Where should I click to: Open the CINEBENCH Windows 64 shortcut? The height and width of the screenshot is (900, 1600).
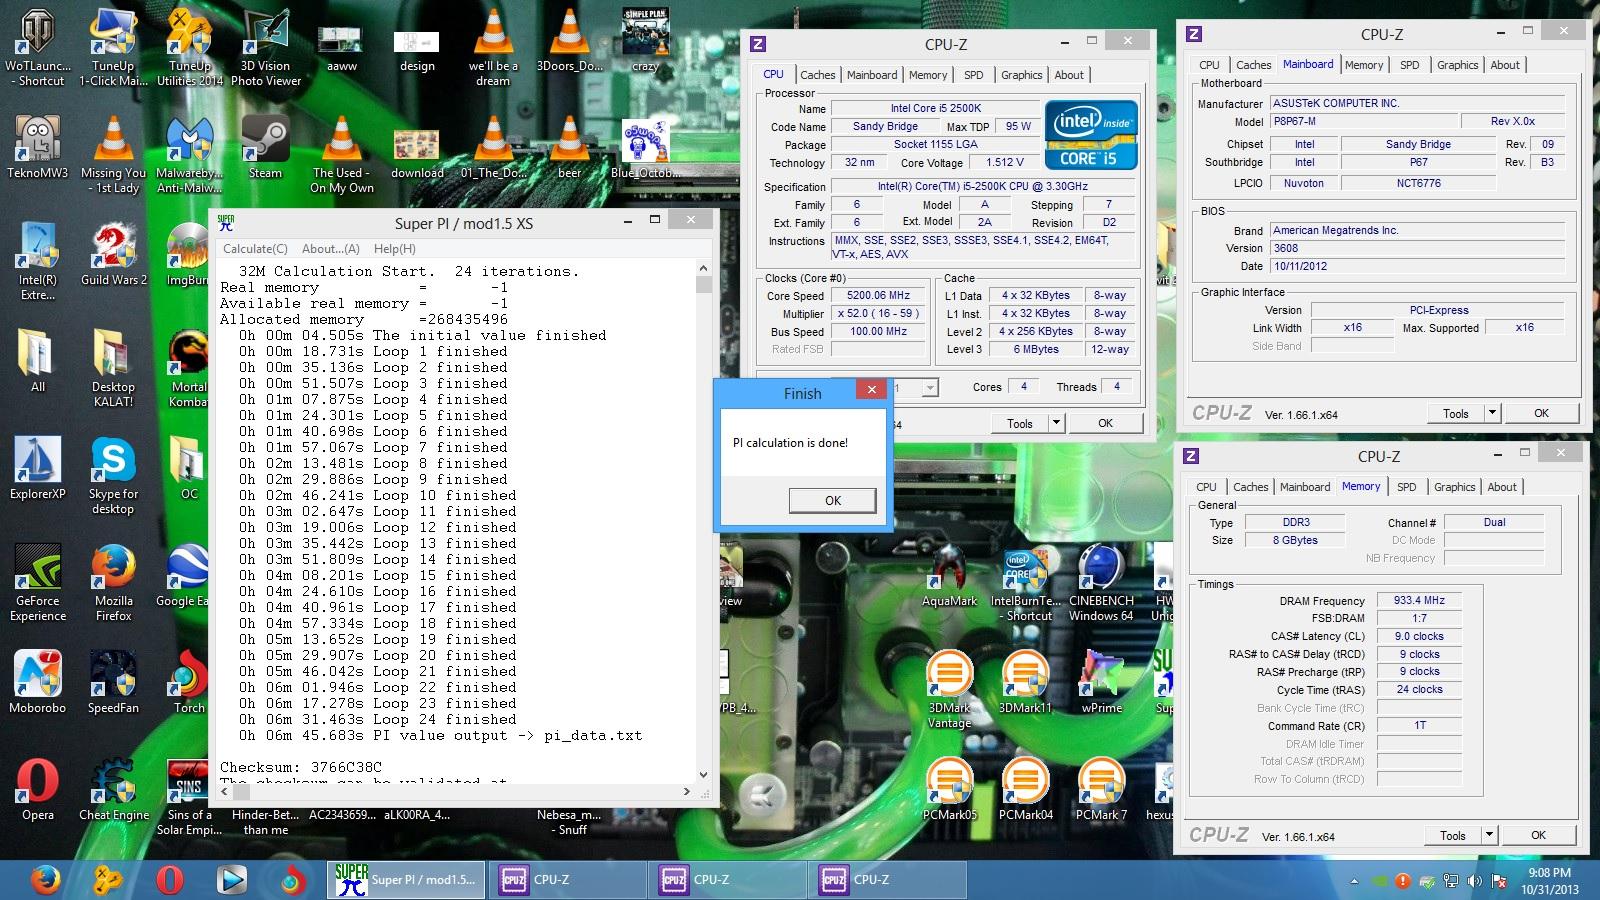pos(1101,583)
